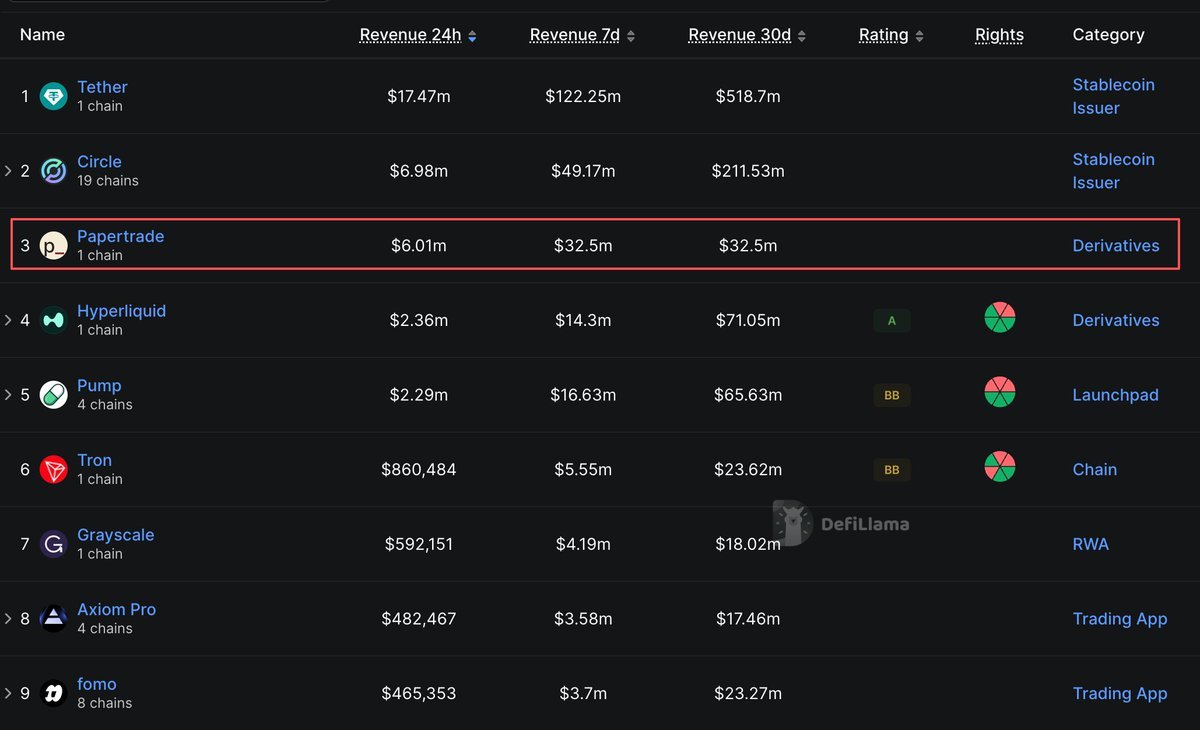Sort by Revenue 24h column
The image size is (1200, 730).
[418, 35]
